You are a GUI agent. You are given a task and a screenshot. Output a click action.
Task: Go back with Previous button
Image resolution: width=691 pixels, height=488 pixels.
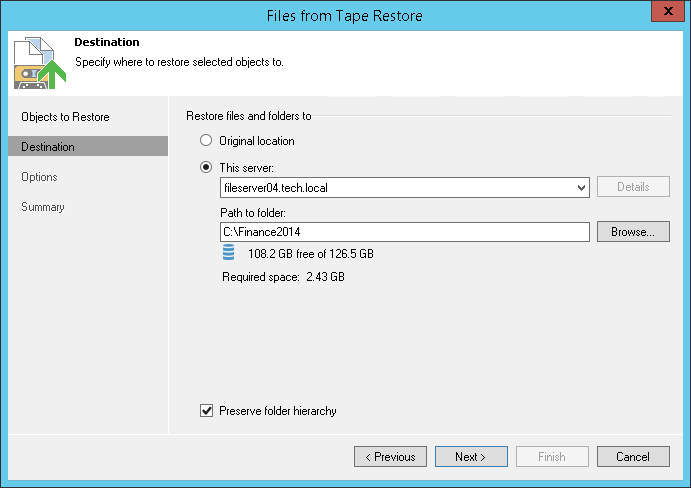(390, 457)
